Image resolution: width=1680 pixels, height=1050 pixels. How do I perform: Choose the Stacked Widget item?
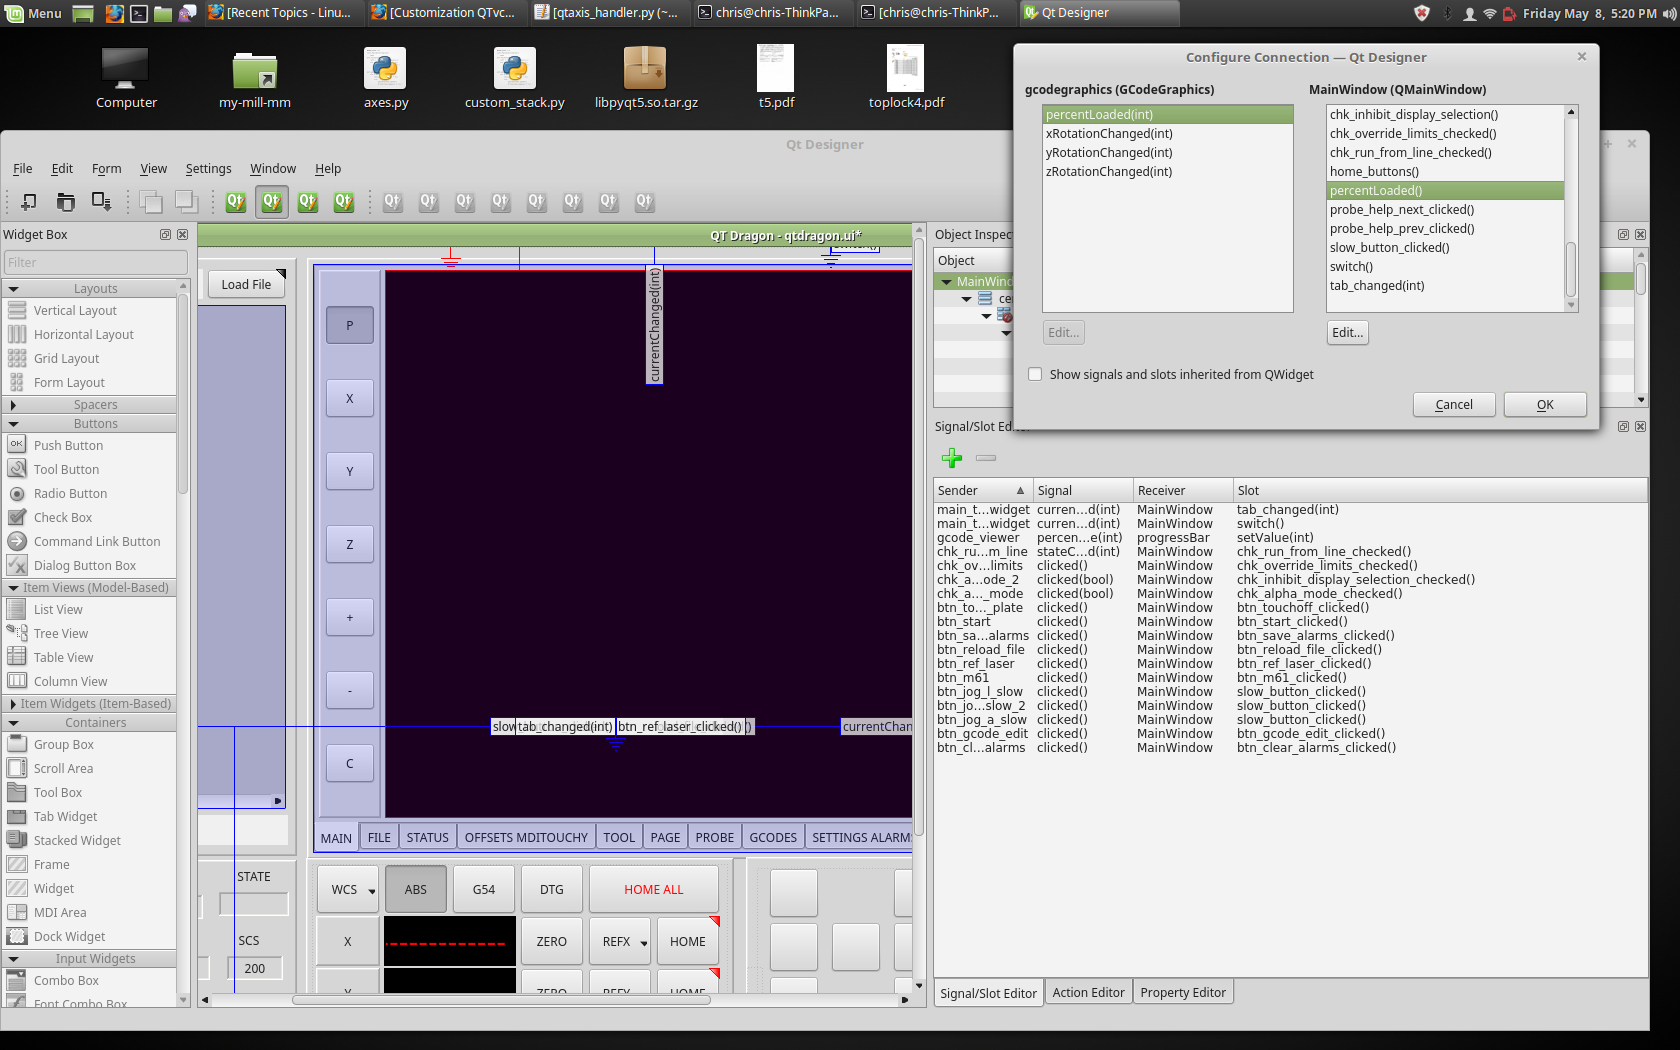(x=77, y=841)
